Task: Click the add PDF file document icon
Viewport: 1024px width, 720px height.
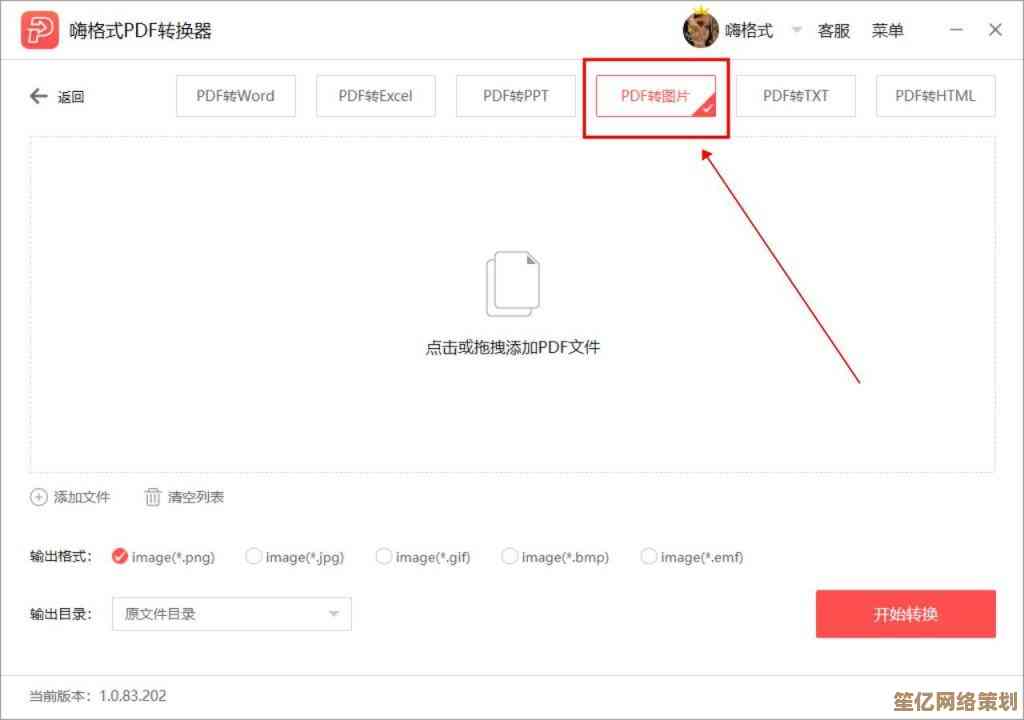Action: click(512, 284)
